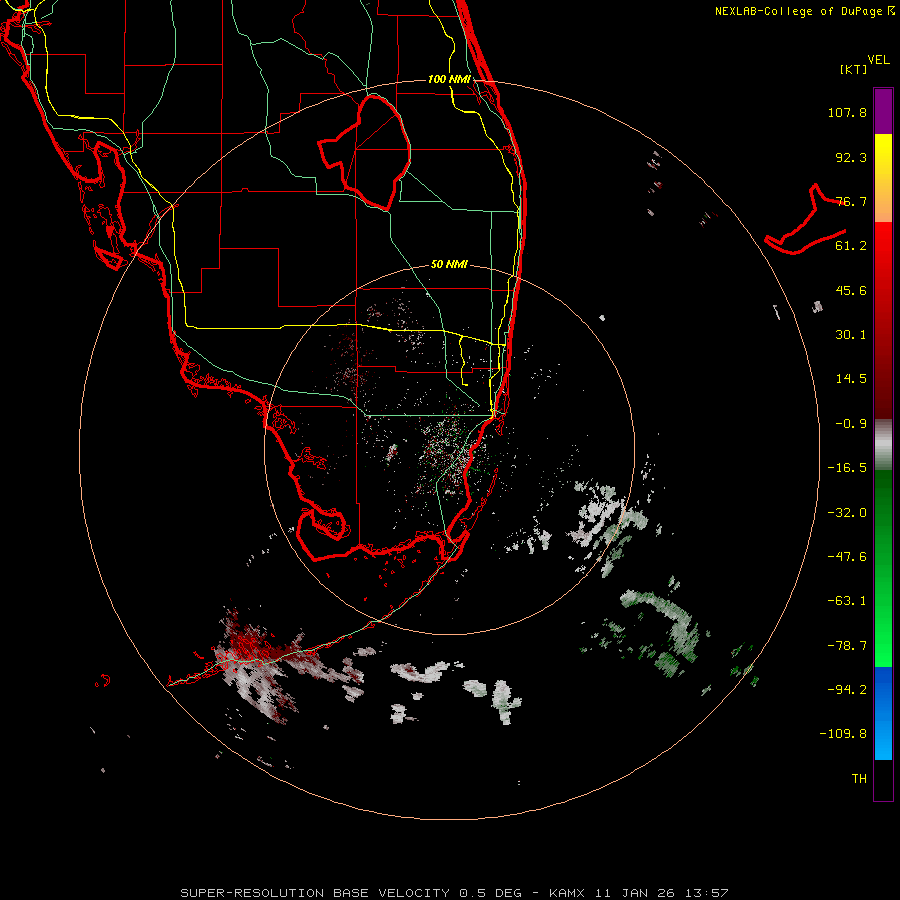The image size is (900, 900).
Task: Click the 45.6 velocity scale value
Action: point(851,290)
